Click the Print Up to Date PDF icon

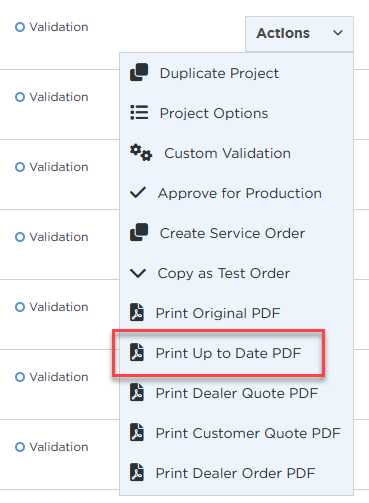coord(137,352)
